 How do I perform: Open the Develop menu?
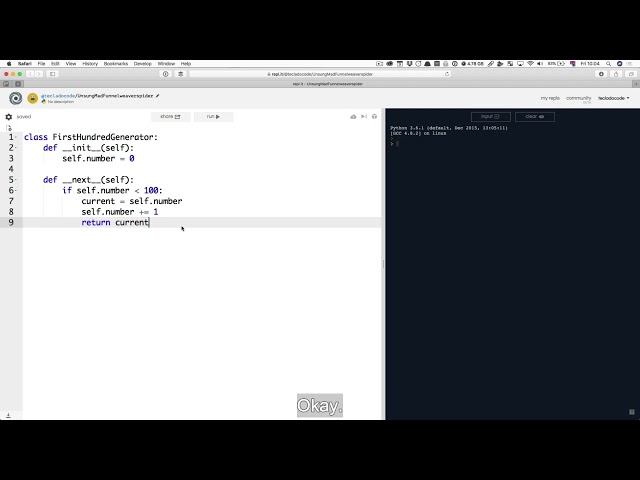tap(142, 64)
